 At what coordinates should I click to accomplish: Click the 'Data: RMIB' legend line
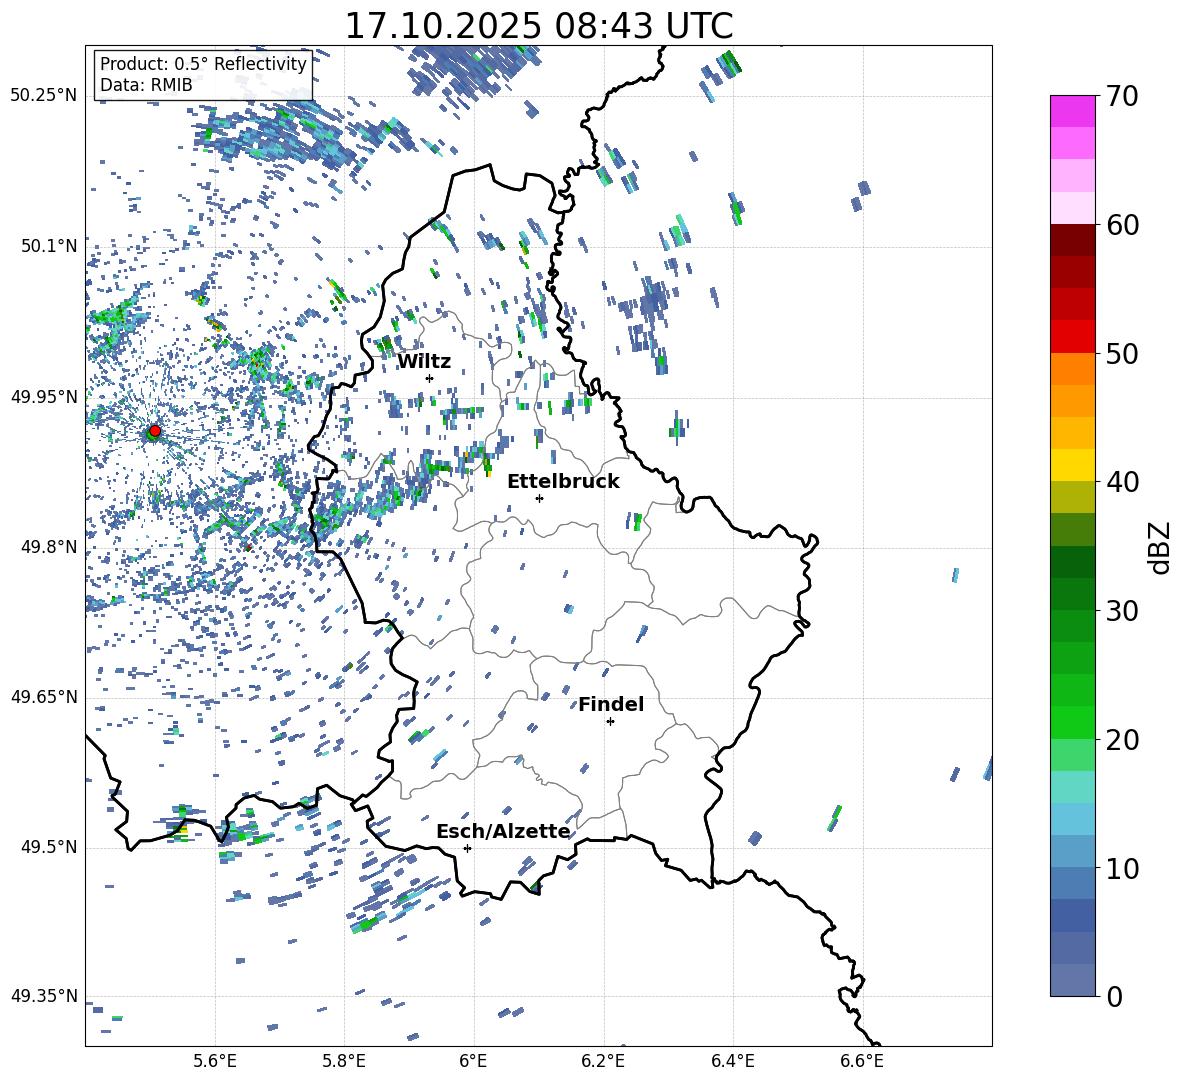click(146, 85)
